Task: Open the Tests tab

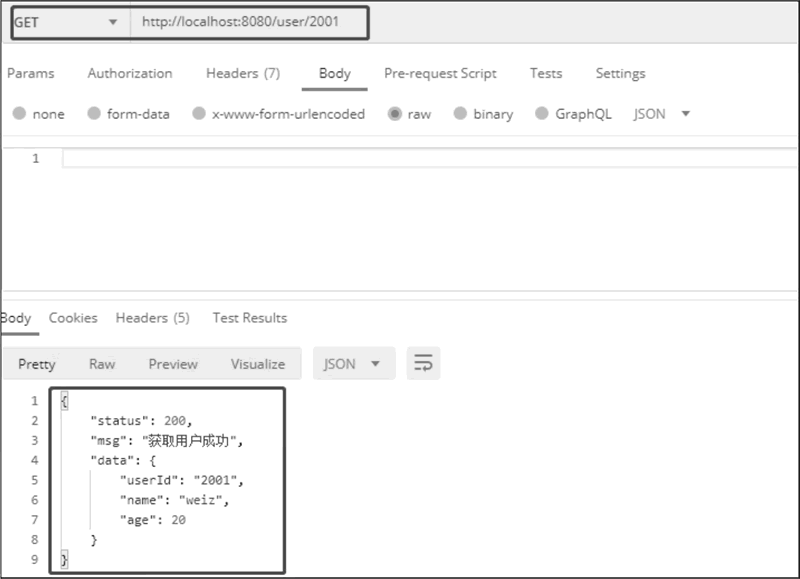Action: click(x=546, y=73)
